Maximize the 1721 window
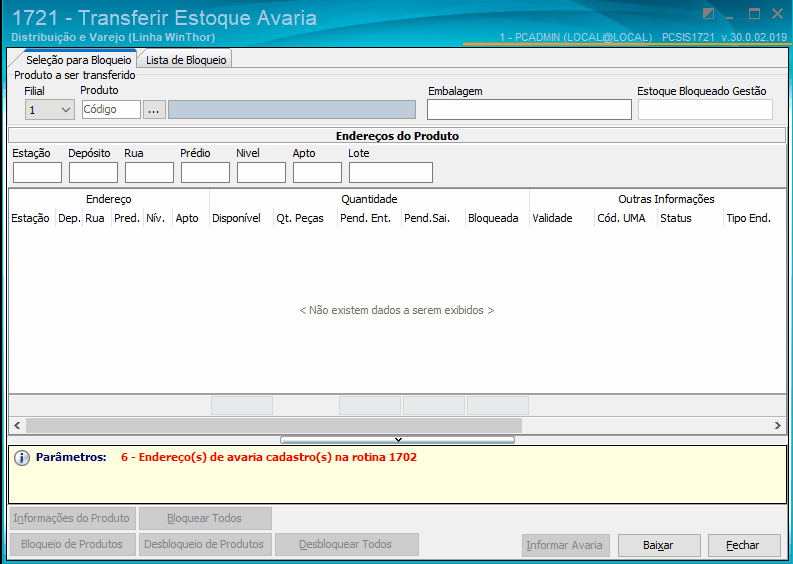 (754, 14)
